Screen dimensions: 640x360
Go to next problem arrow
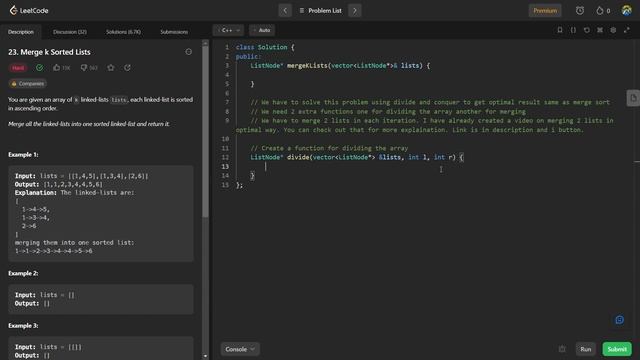[x=355, y=11]
